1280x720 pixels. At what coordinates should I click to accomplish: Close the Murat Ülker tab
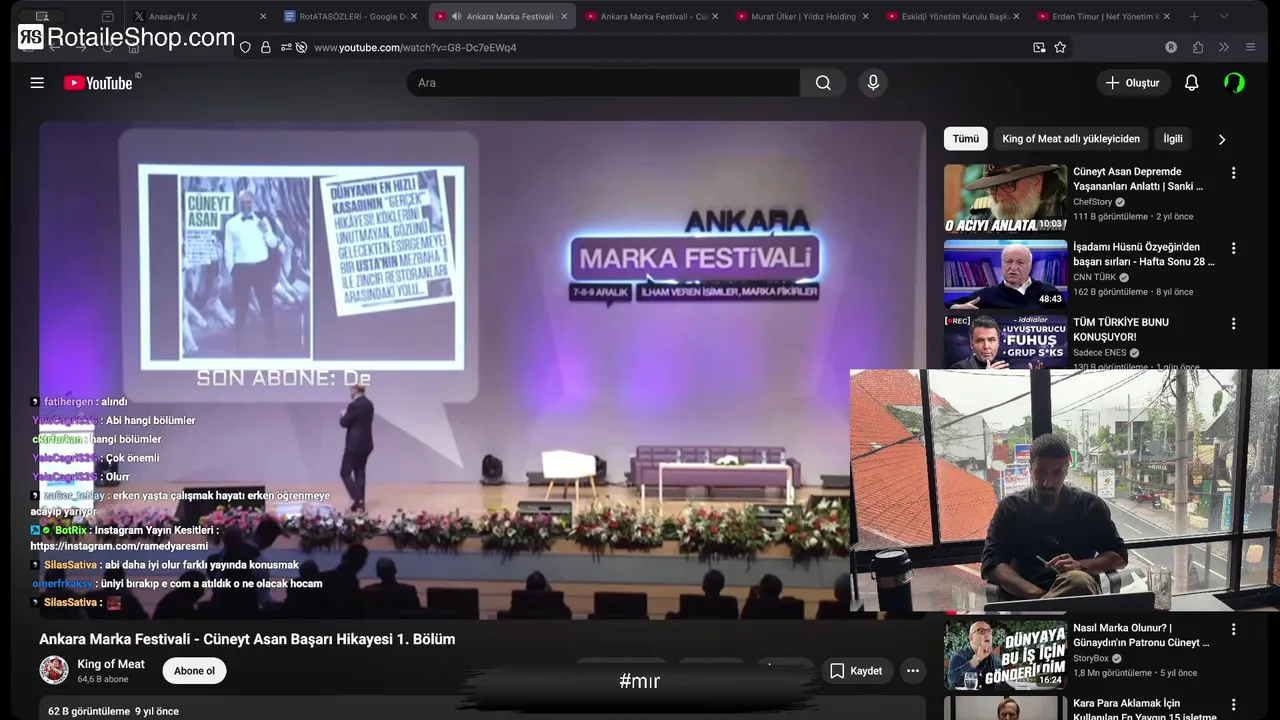865,16
